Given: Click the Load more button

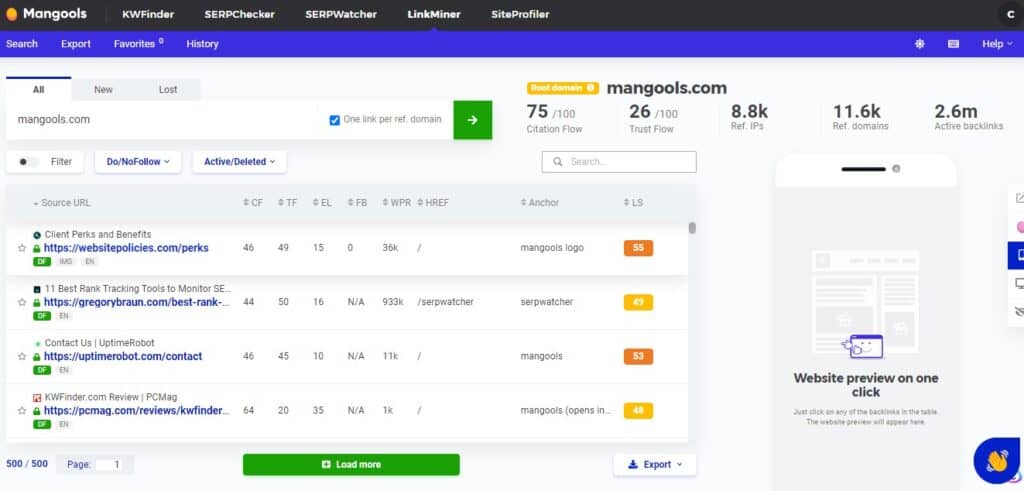Looking at the screenshot, I should pos(351,464).
